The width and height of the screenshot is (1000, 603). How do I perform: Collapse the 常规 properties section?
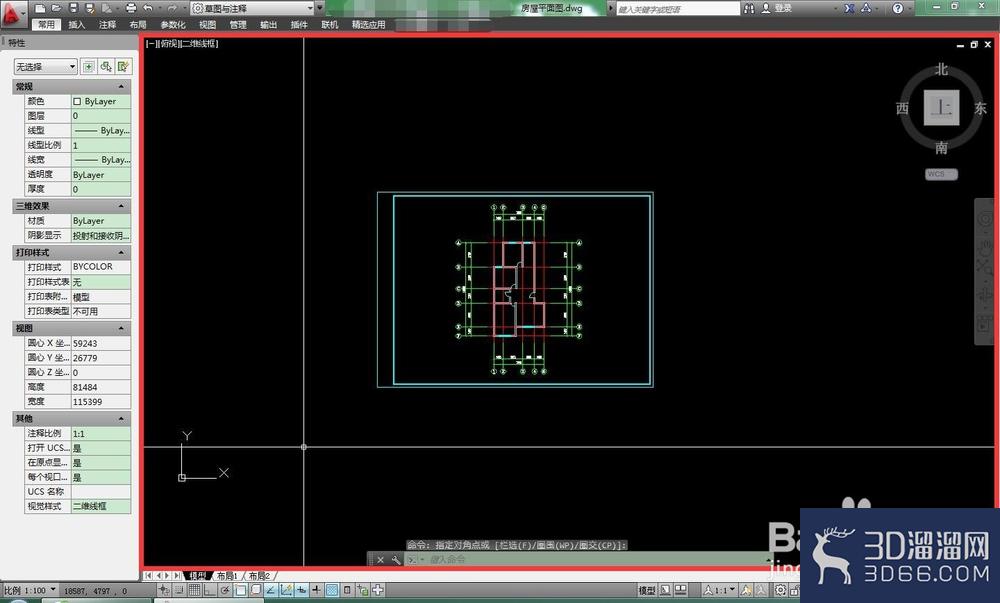[121, 86]
